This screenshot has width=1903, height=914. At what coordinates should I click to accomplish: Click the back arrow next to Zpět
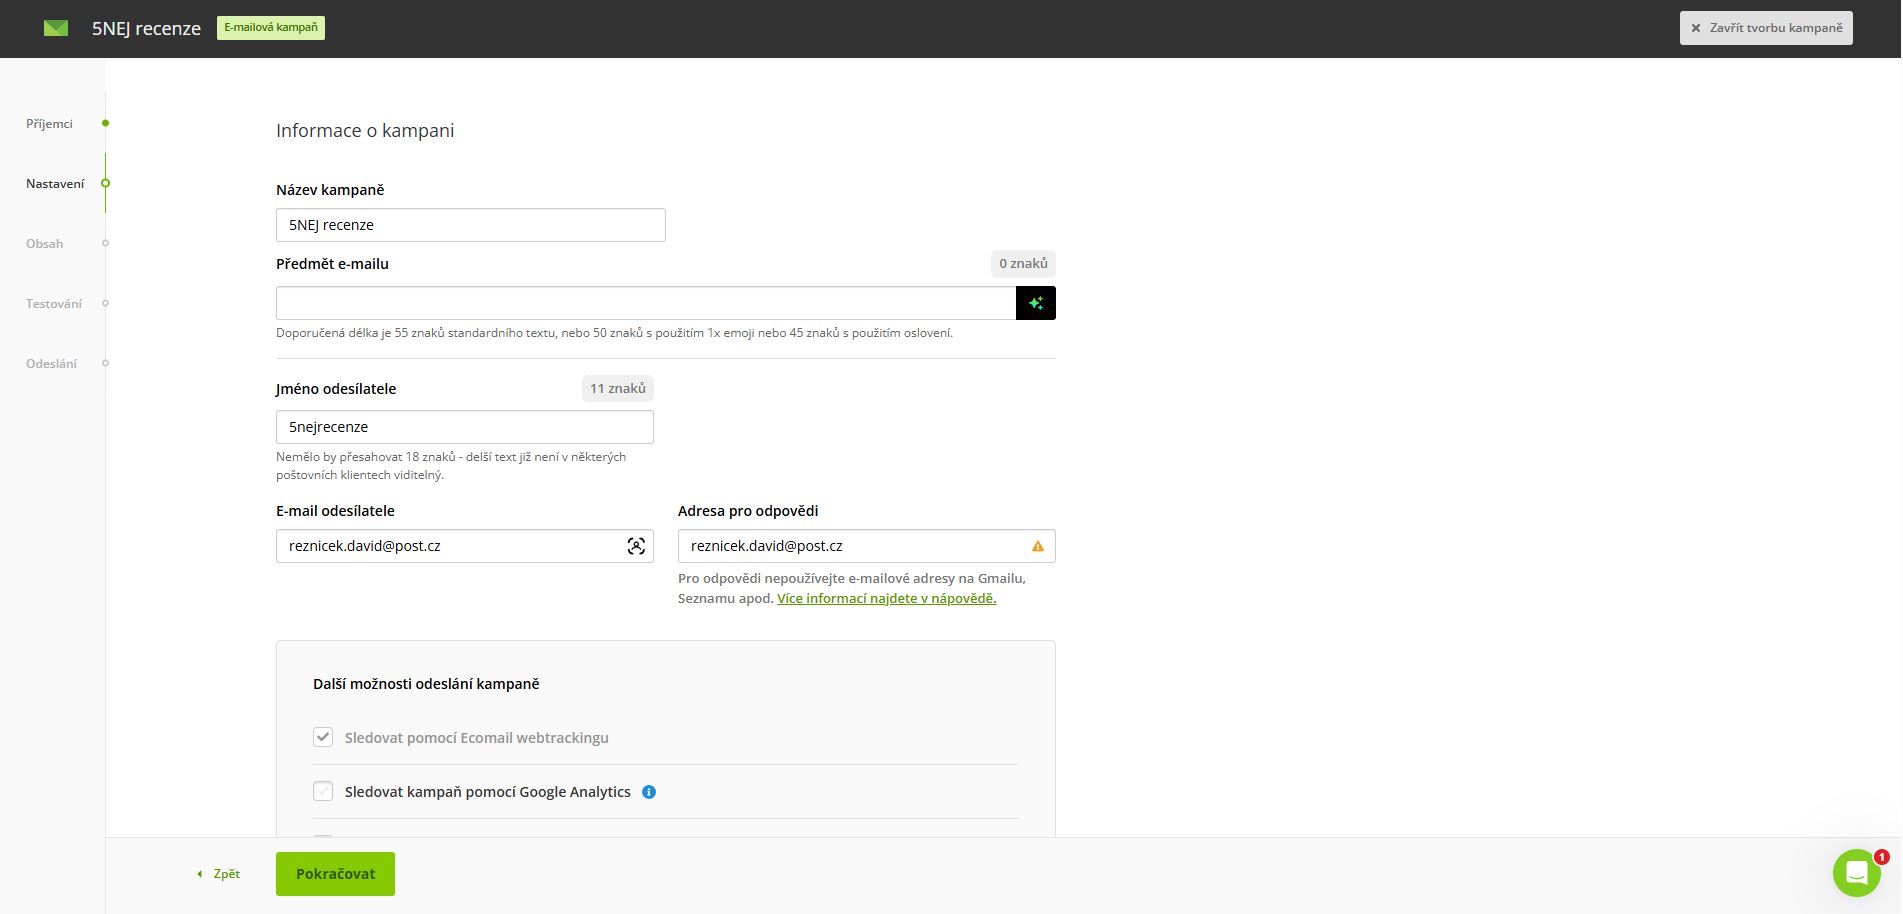click(x=199, y=874)
